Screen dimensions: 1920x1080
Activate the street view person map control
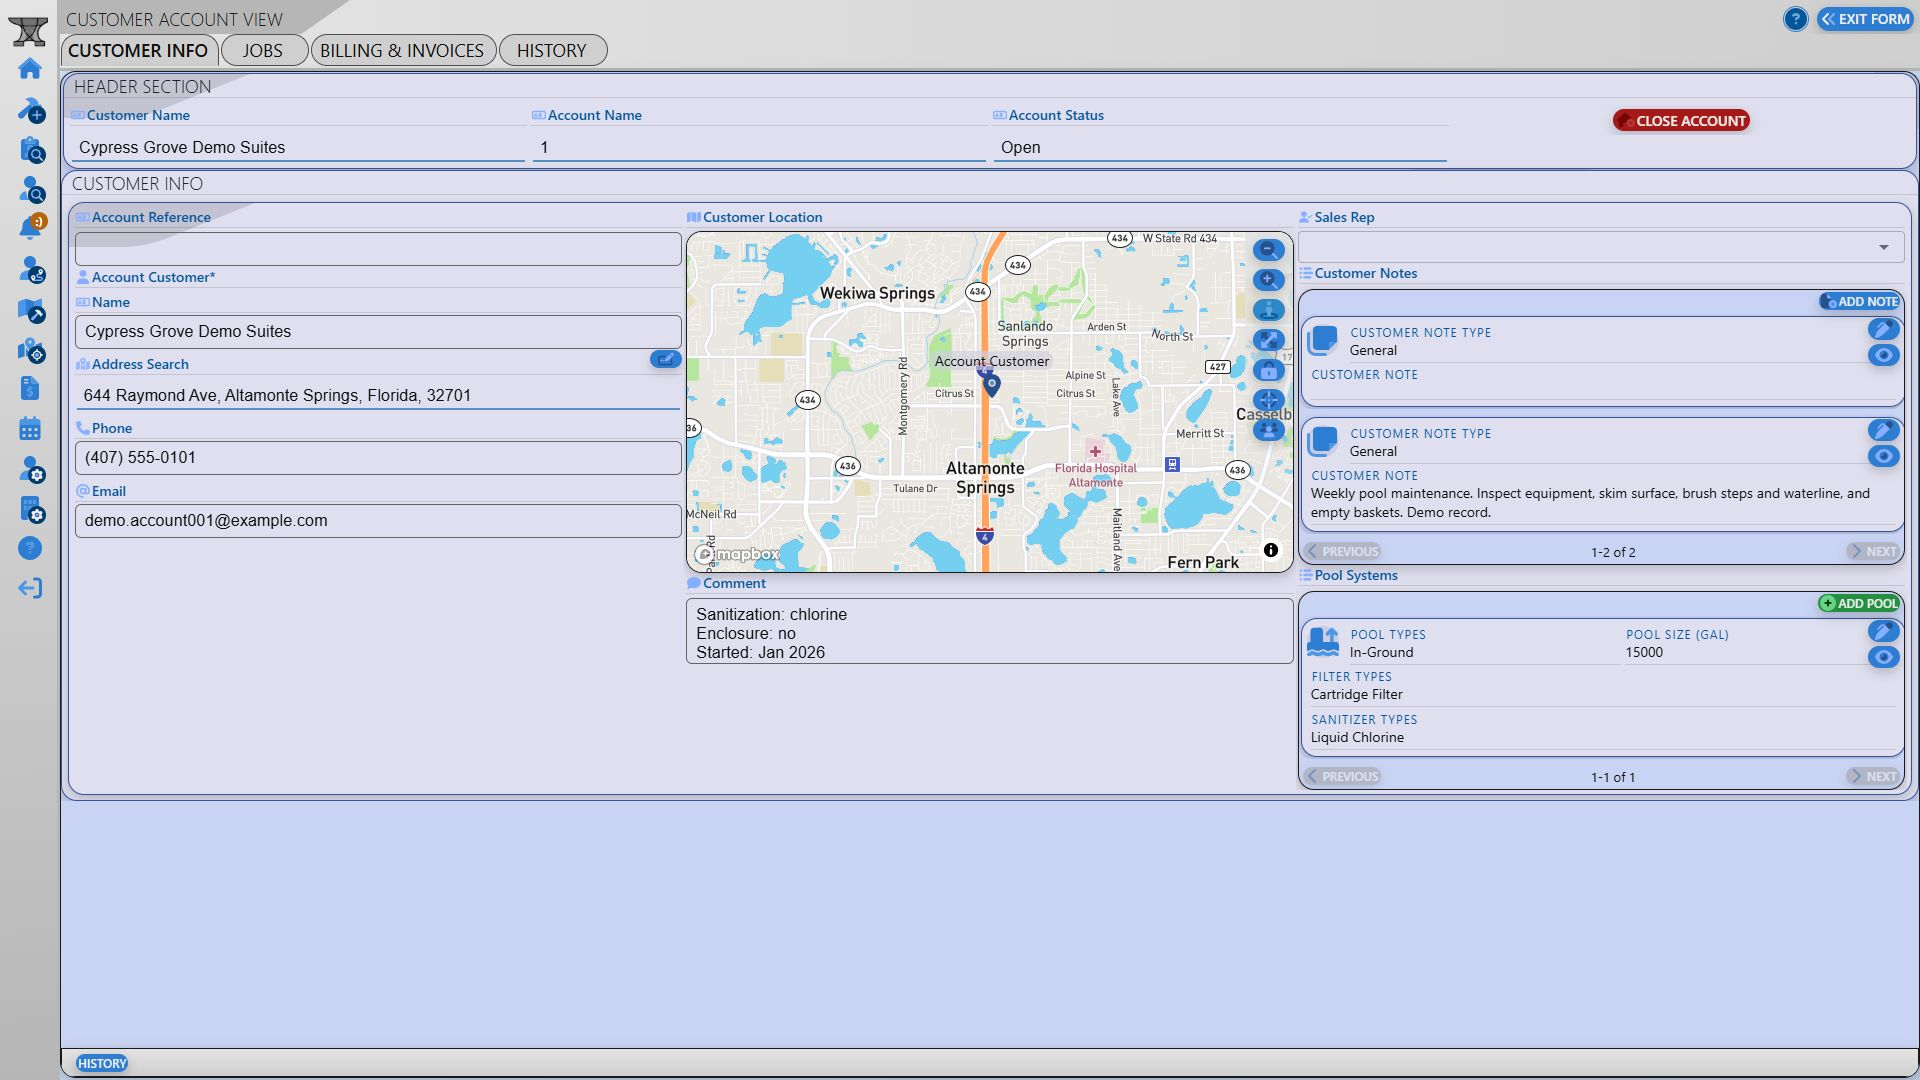click(x=1268, y=310)
